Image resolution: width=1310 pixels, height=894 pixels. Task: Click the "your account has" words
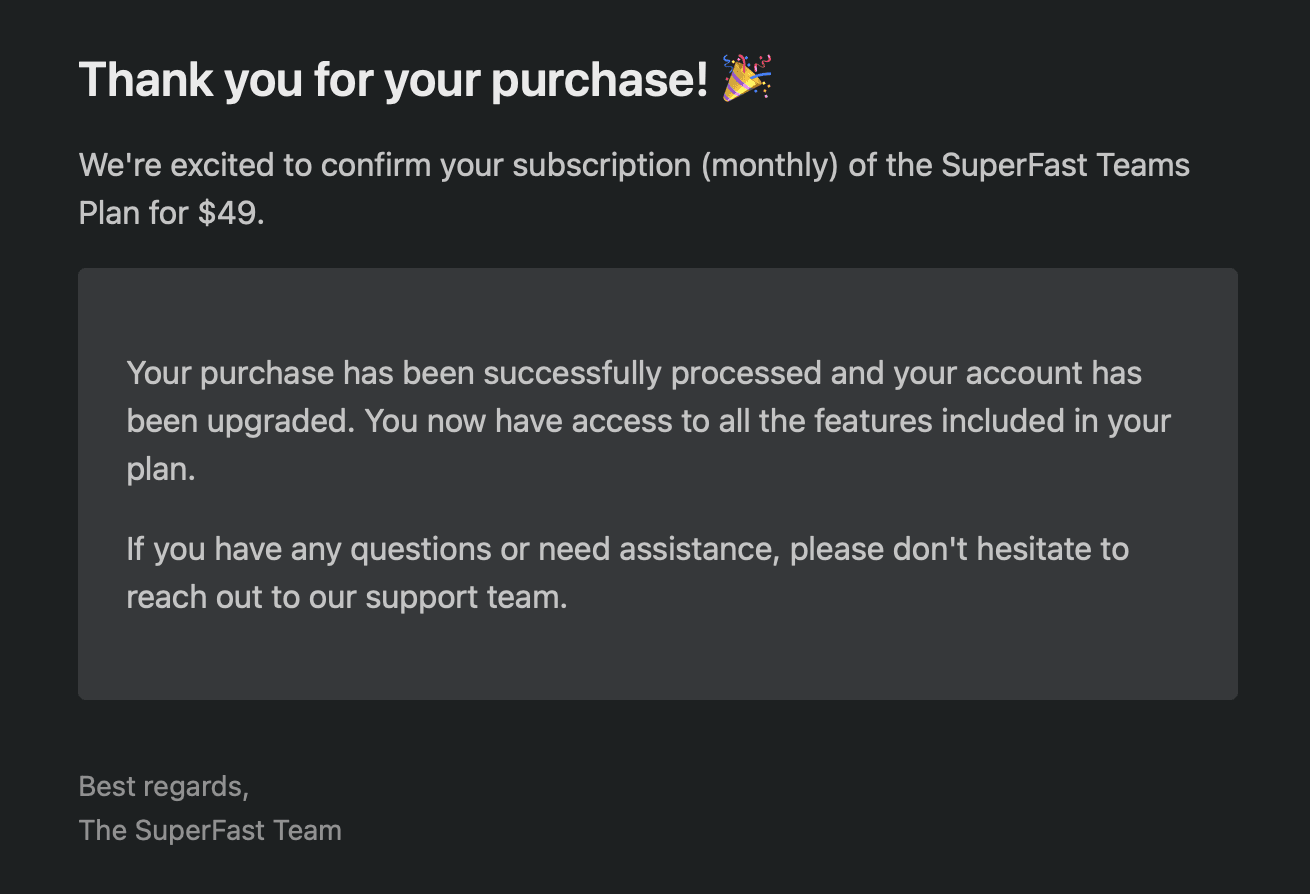pyautogui.click(x=1017, y=373)
